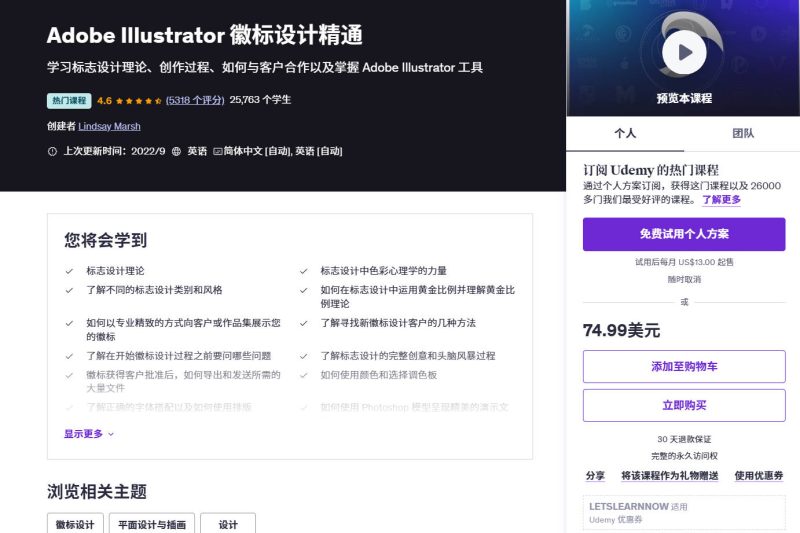This screenshot has height=533, width=800.
Task: Switch to the 团队 tab
Action: (742, 134)
